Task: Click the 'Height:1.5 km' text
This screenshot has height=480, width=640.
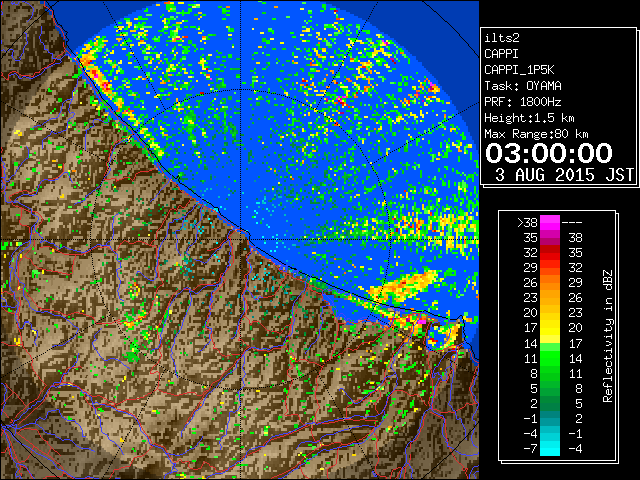Action: (529, 118)
